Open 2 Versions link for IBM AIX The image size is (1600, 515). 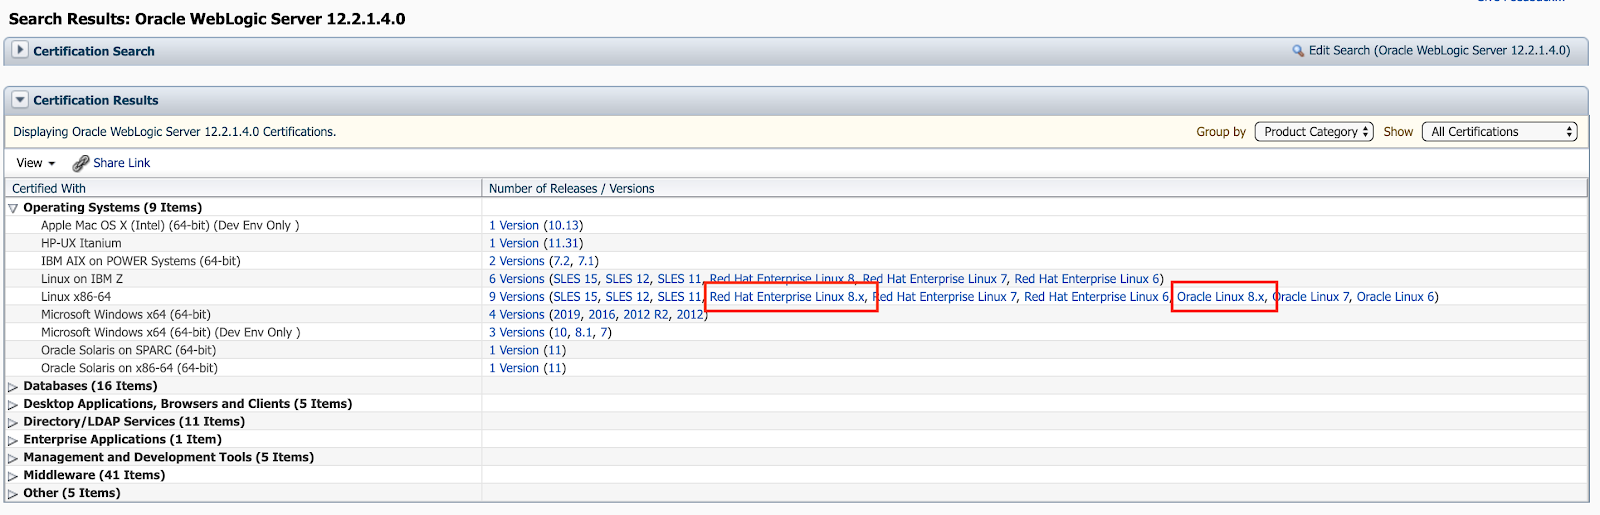(x=517, y=261)
